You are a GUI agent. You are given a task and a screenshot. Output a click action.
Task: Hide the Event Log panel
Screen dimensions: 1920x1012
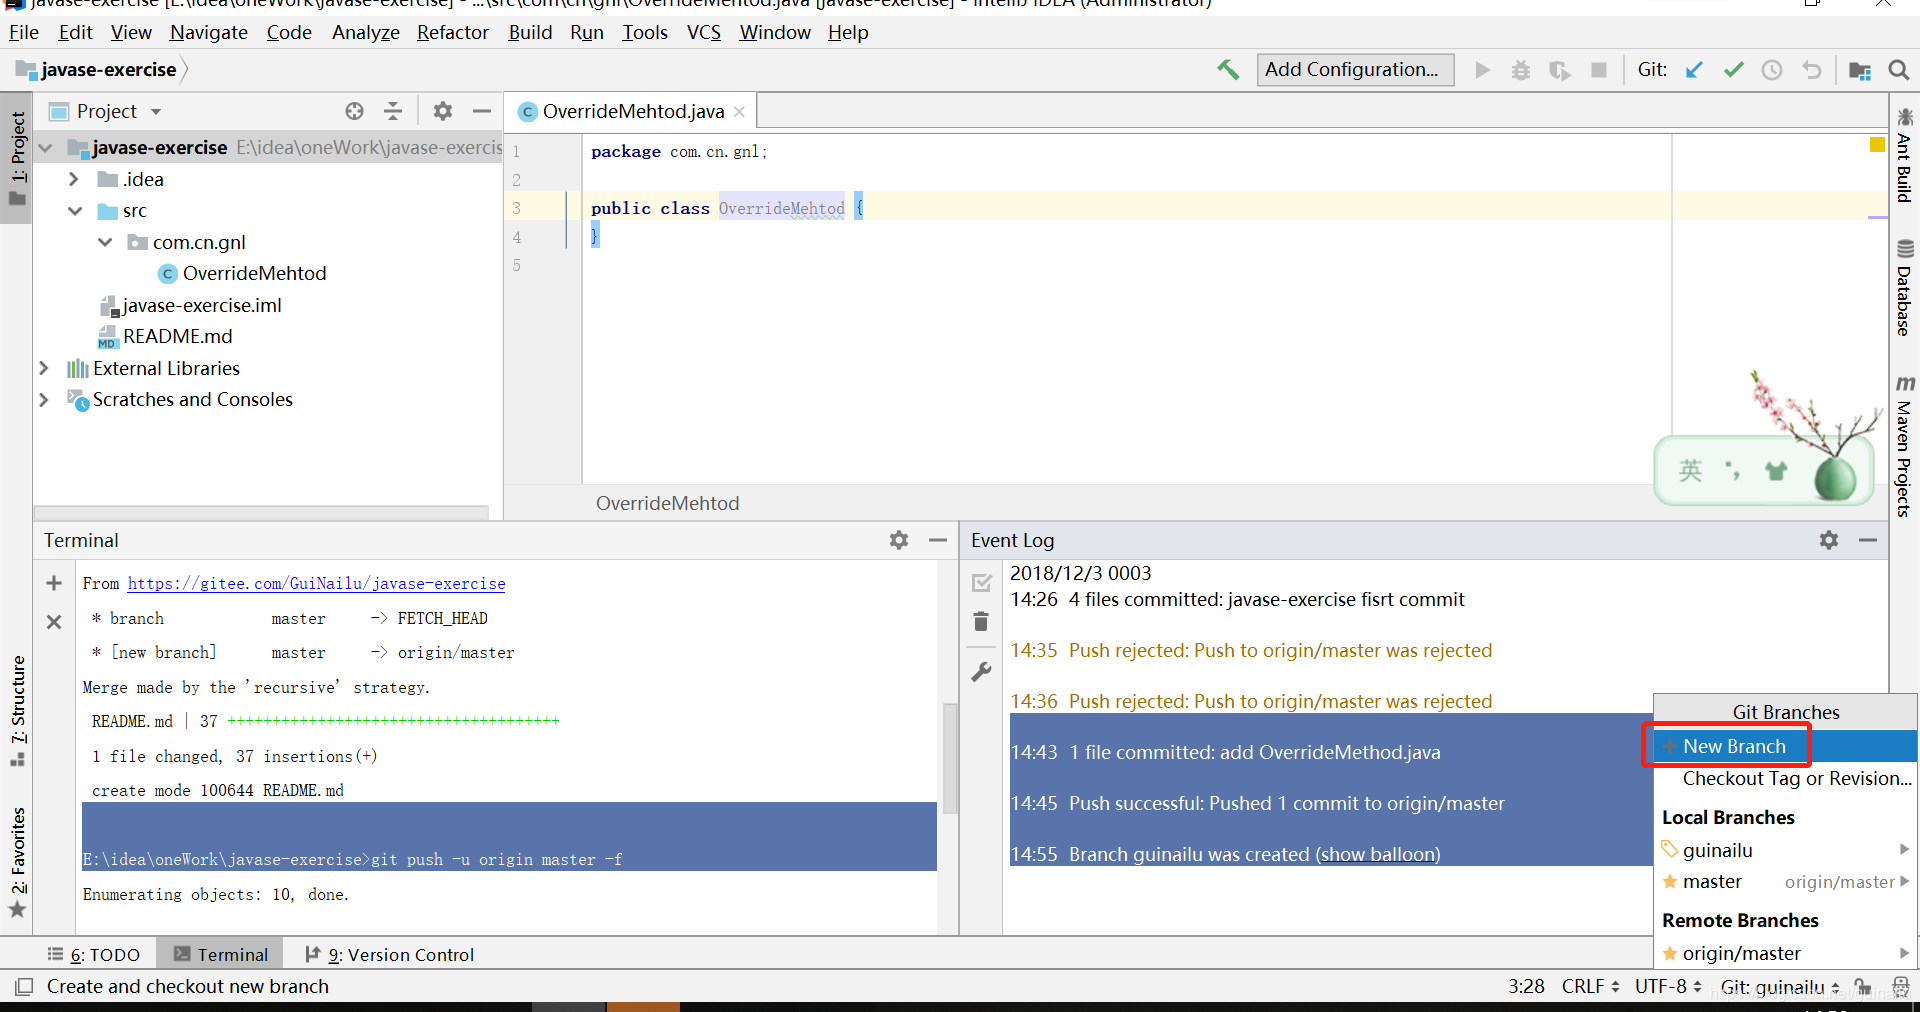(1868, 540)
